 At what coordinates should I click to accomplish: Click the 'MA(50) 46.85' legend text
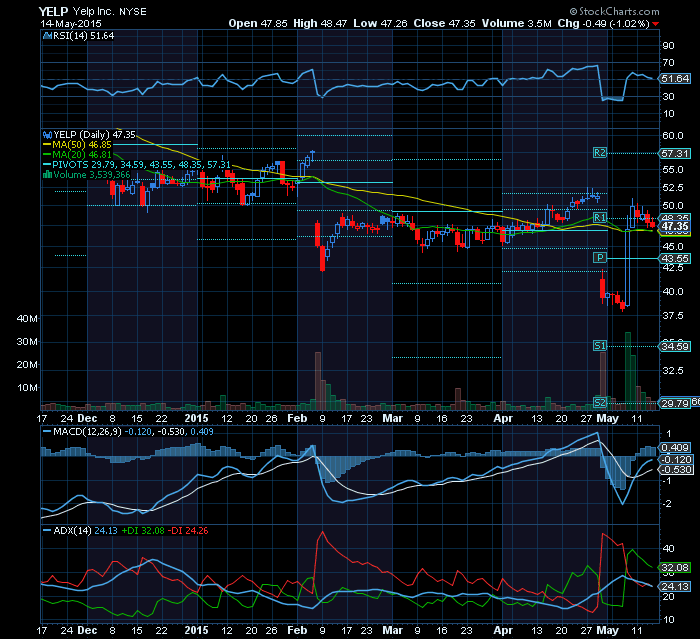[x=82, y=145]
